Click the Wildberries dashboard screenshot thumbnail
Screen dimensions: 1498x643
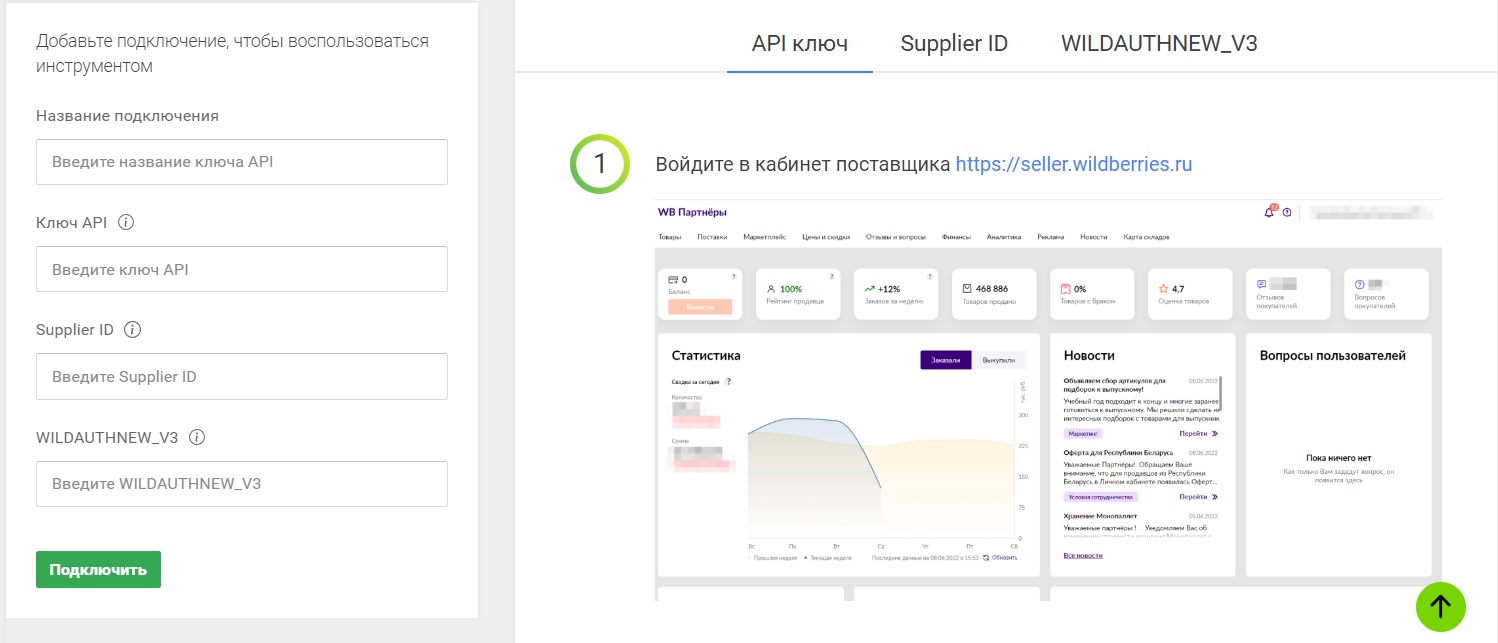(1048, 400)
